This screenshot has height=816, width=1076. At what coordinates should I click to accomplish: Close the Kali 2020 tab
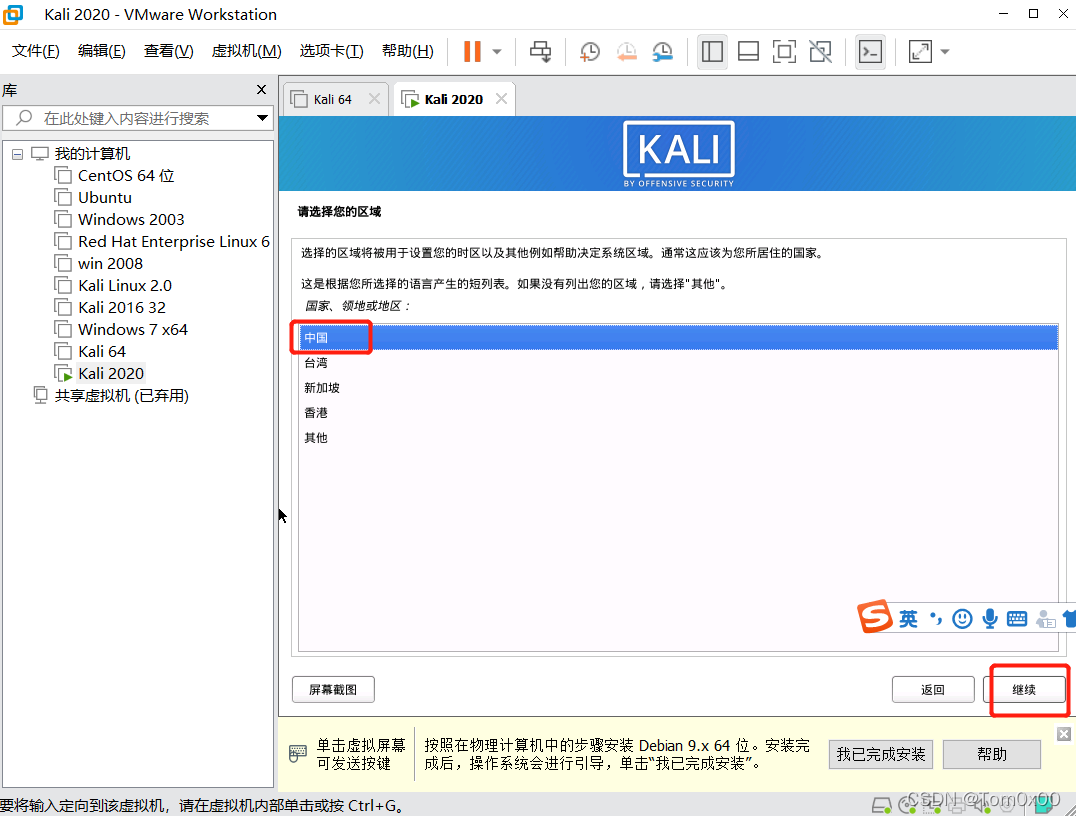(502, 99)
